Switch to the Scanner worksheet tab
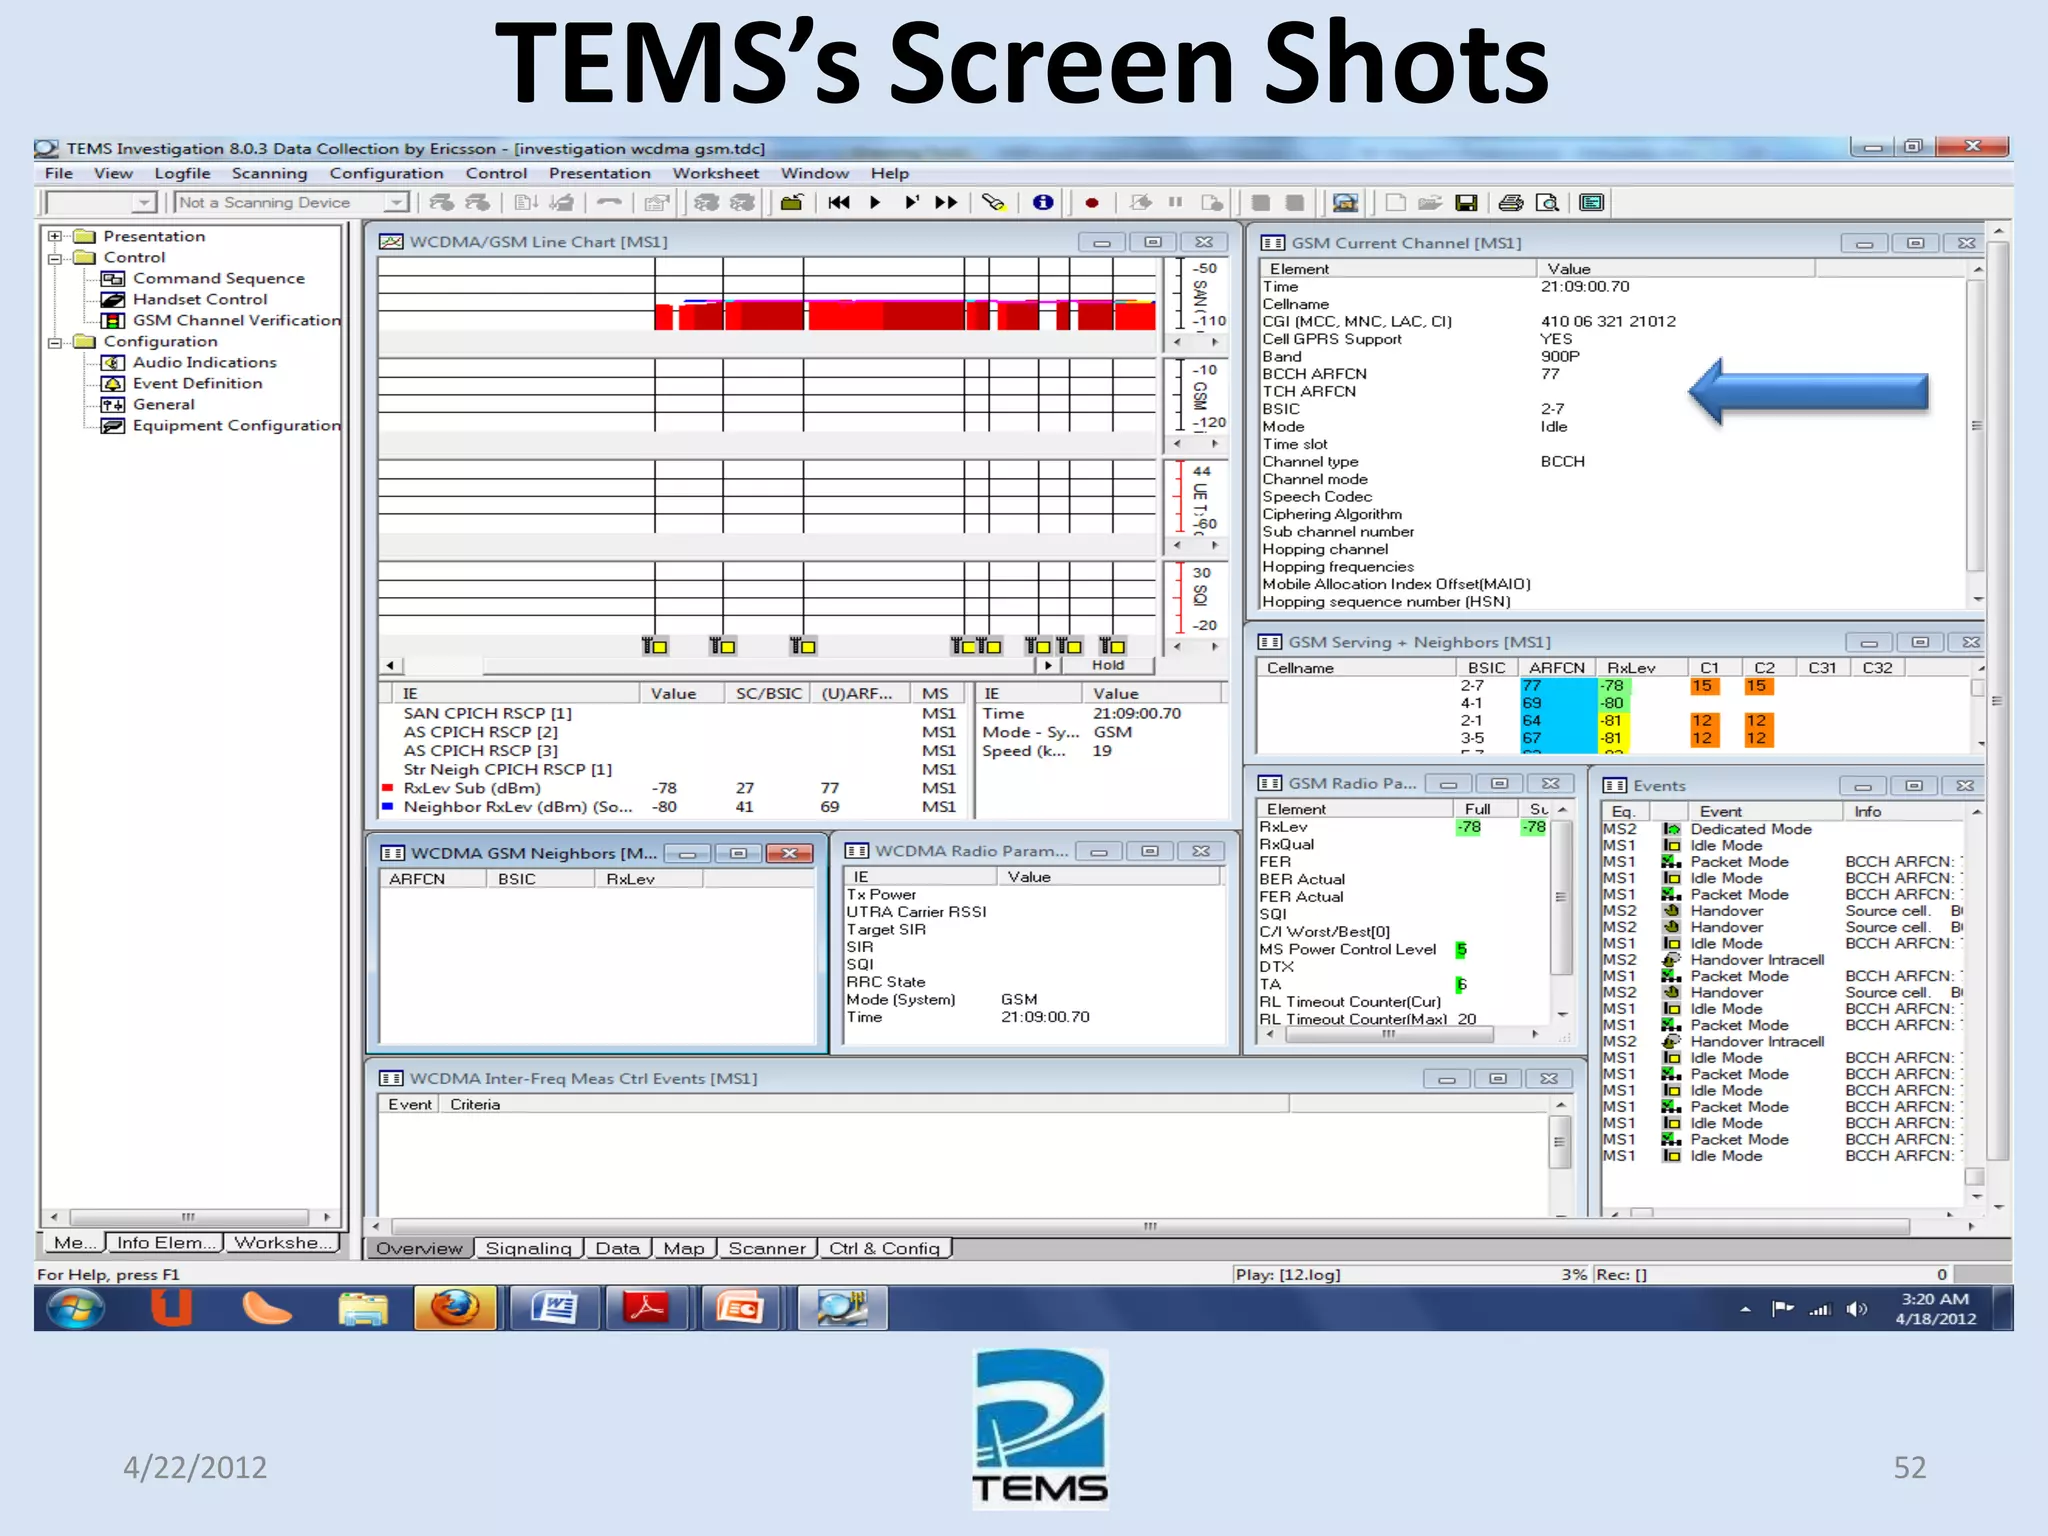Screen dimensions: 2048x1536 tap(767, 1248)
